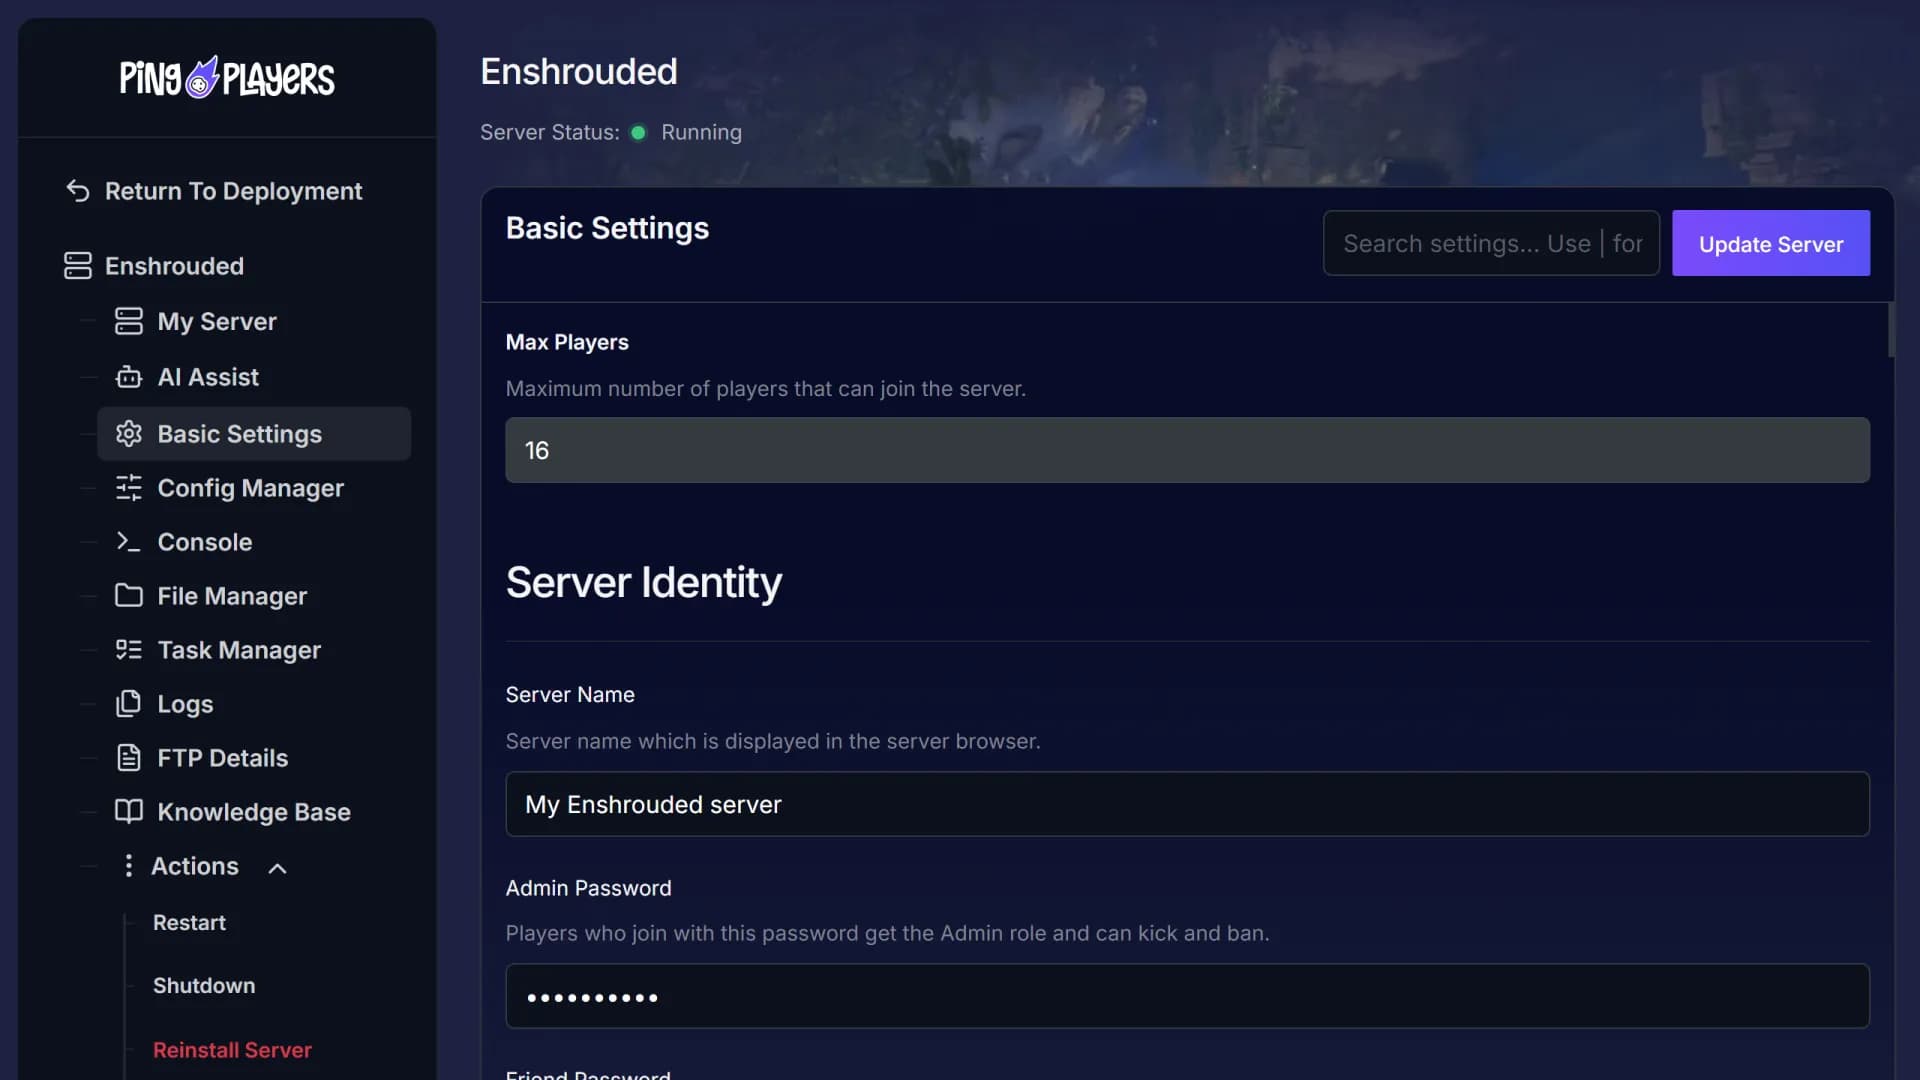This screenshot has width=1920, height=1080.
Task: Click the Logs documents icon
Action: [x=129, y=704]
